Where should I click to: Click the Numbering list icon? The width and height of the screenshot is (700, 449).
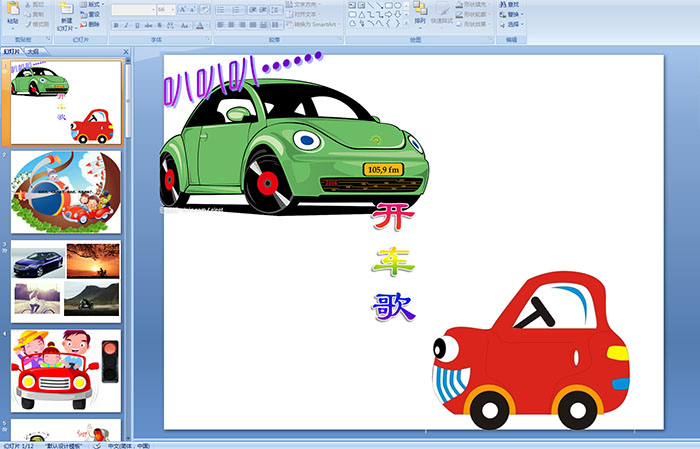238,10
